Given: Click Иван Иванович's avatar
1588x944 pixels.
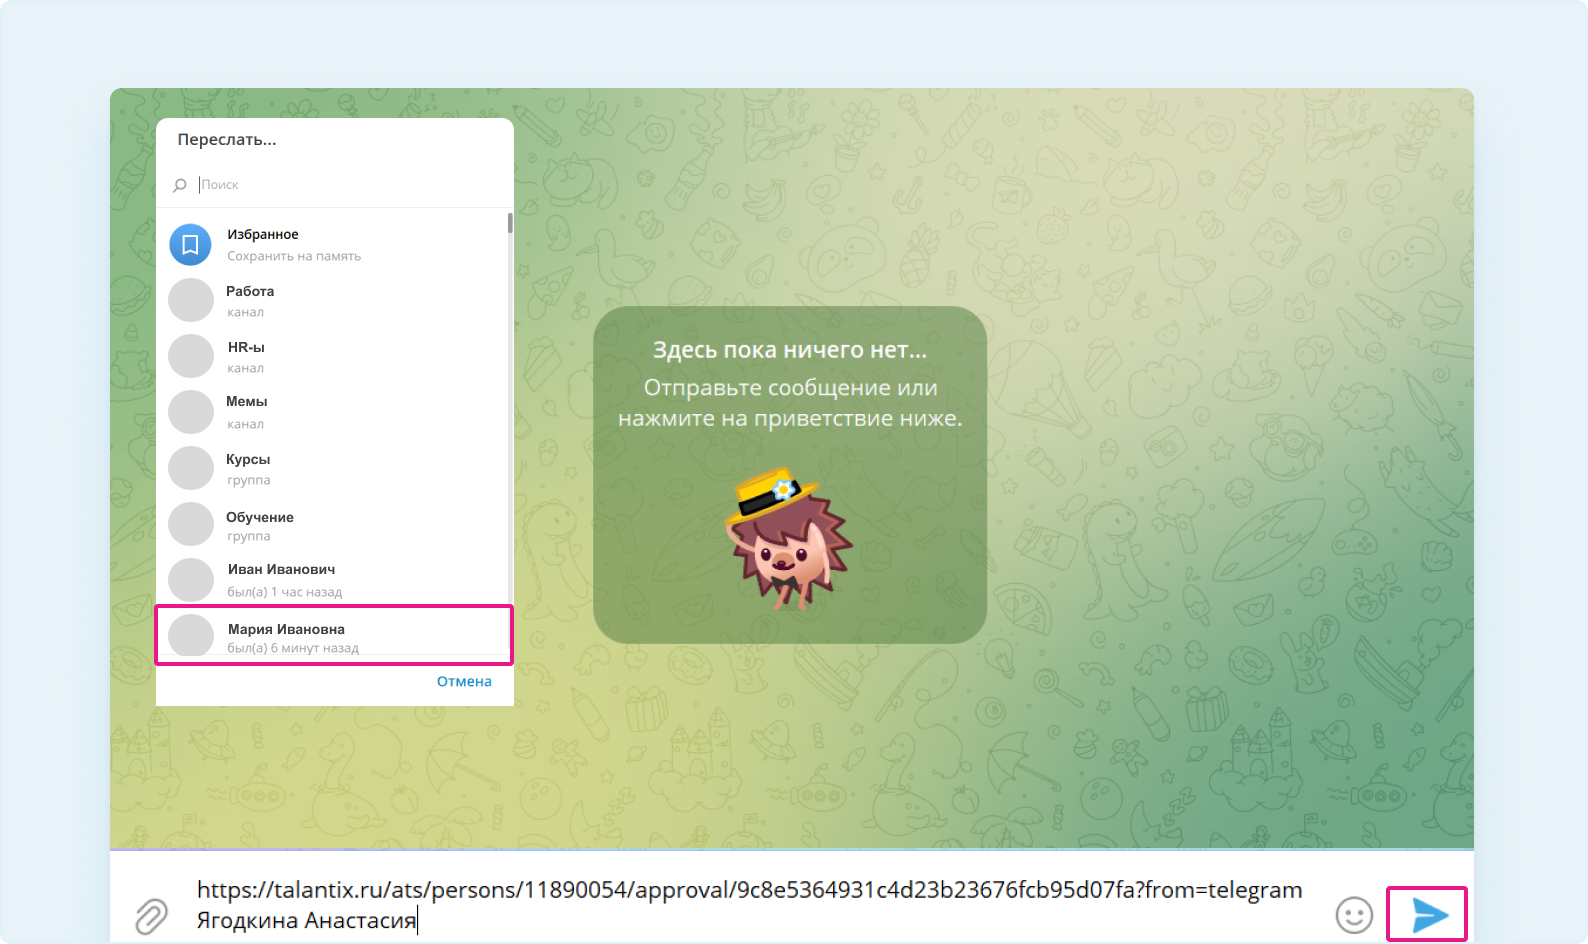Looking at the screenshot, I should (x=191, y=580).
